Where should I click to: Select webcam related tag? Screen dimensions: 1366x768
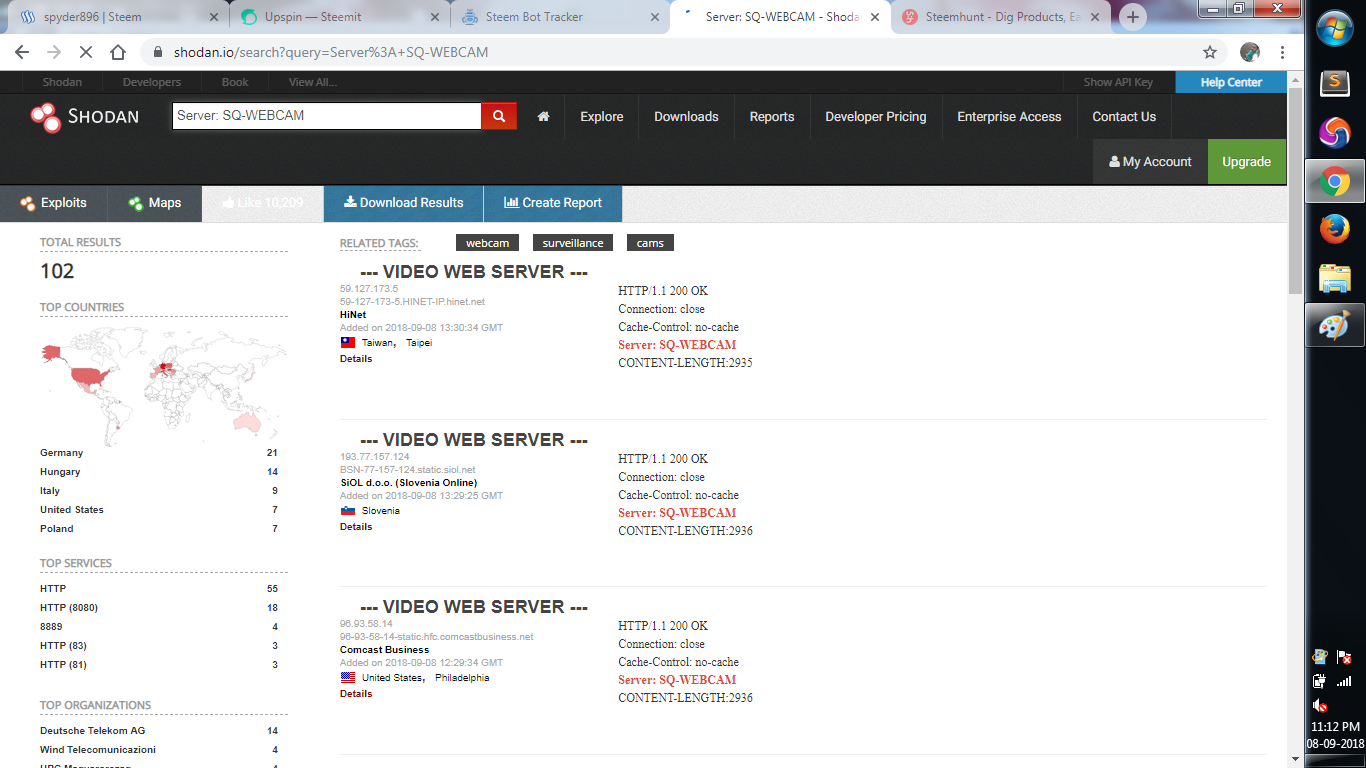tap(487, 243)
